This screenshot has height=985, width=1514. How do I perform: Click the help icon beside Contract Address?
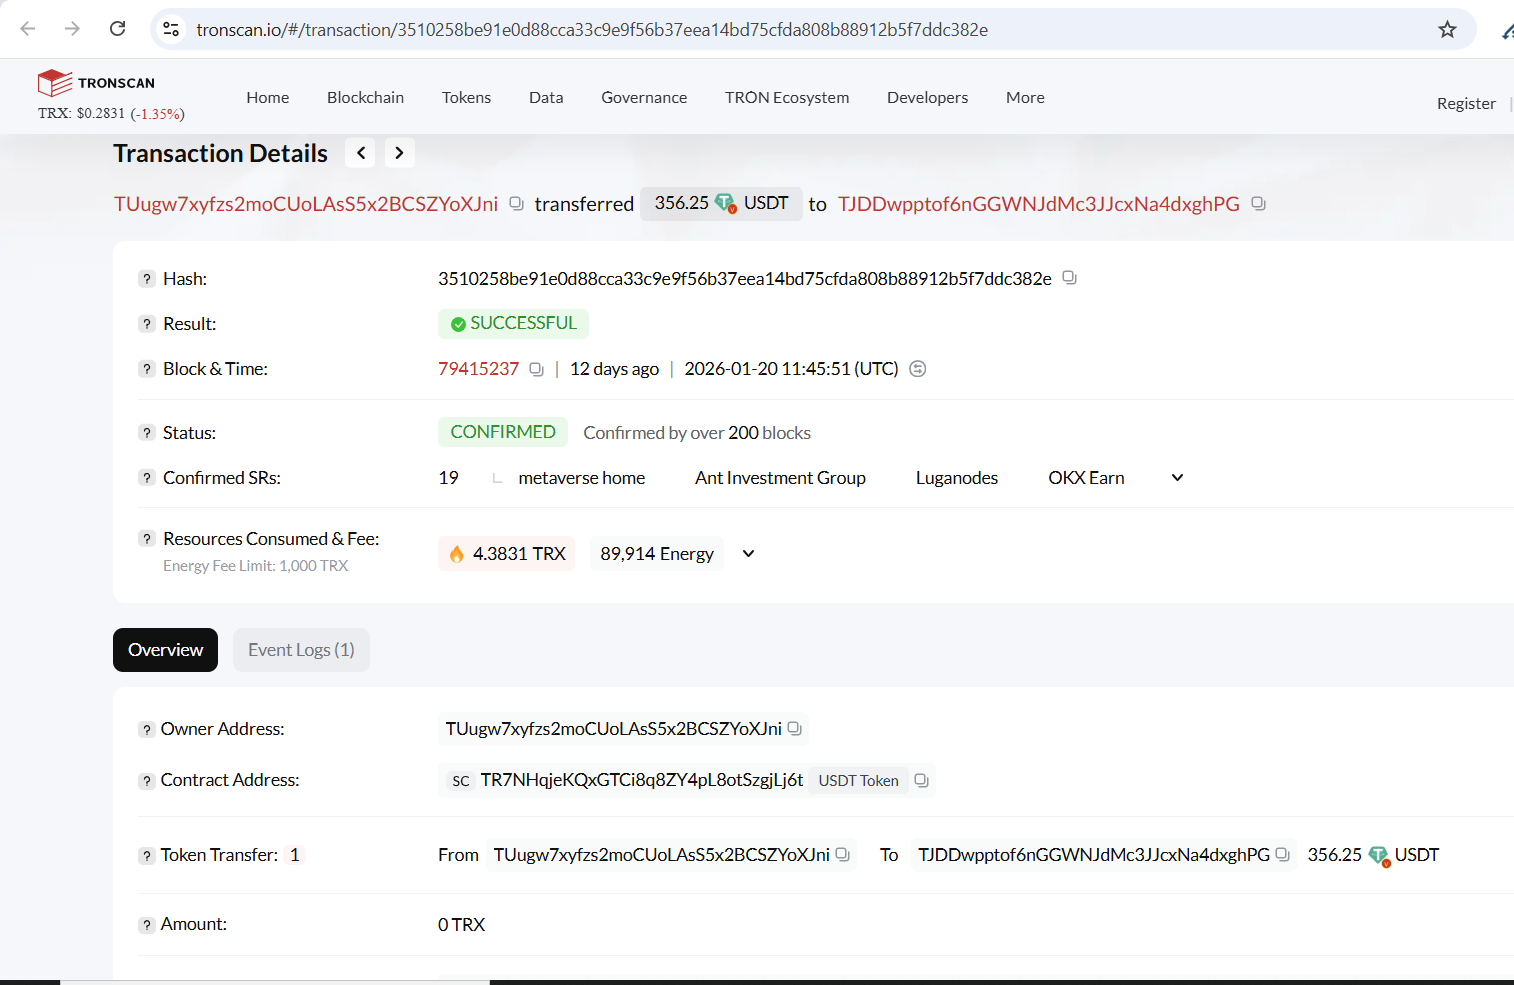147,781
